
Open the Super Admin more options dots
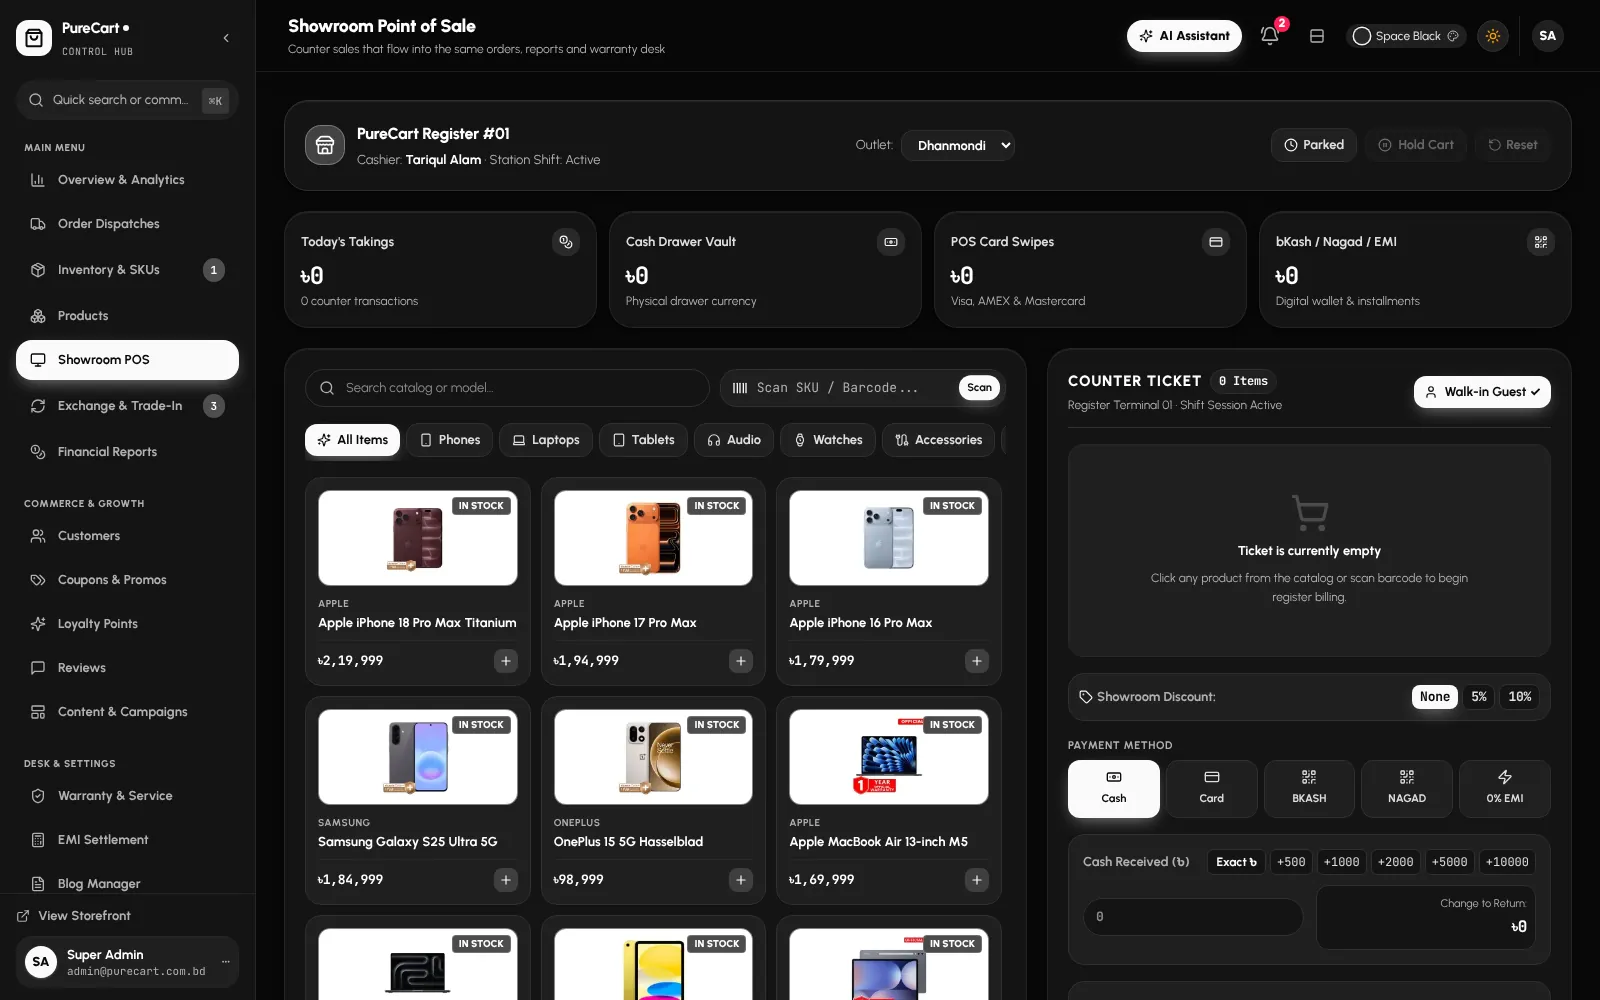pyautogui.click(x=226, y=962)
